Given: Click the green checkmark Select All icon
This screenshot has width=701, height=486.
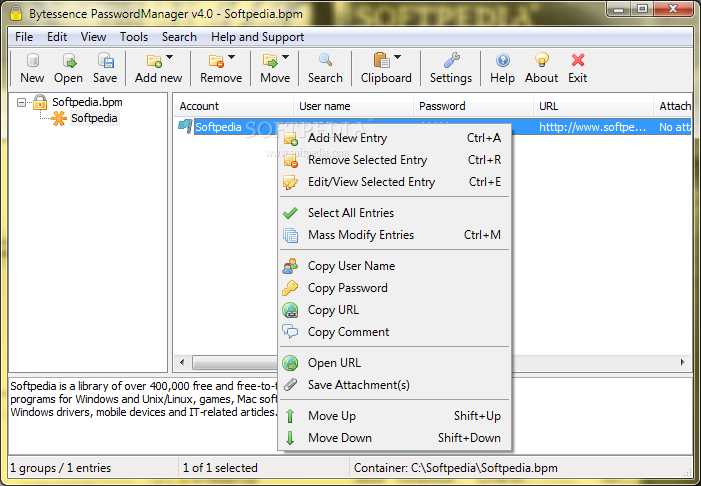Looking at the screenshot, I should [290, 213].
